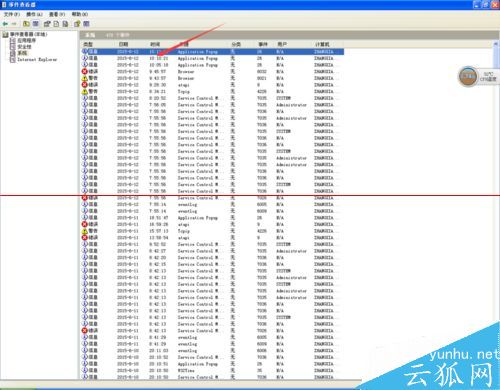
Task: Click the green Back arrow in toolbar
Action: tap(5, 24)
